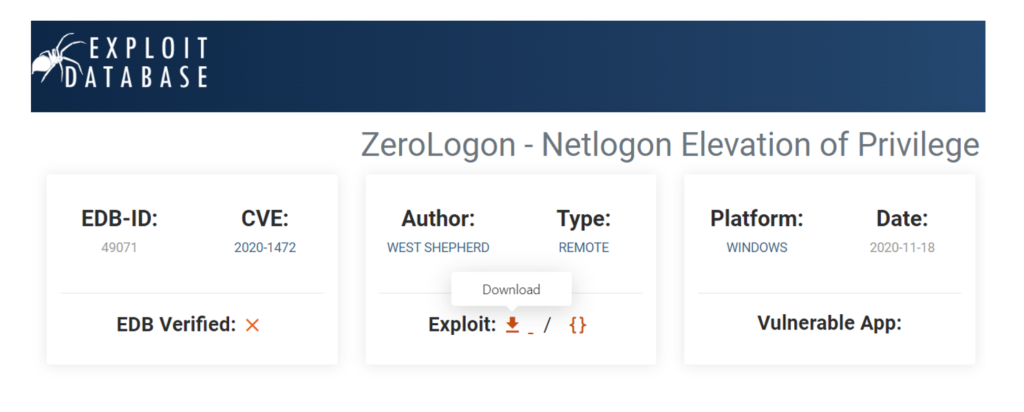Click the CVE heading label
This screenshot has height=412, width=1024.
pos(265,219)
